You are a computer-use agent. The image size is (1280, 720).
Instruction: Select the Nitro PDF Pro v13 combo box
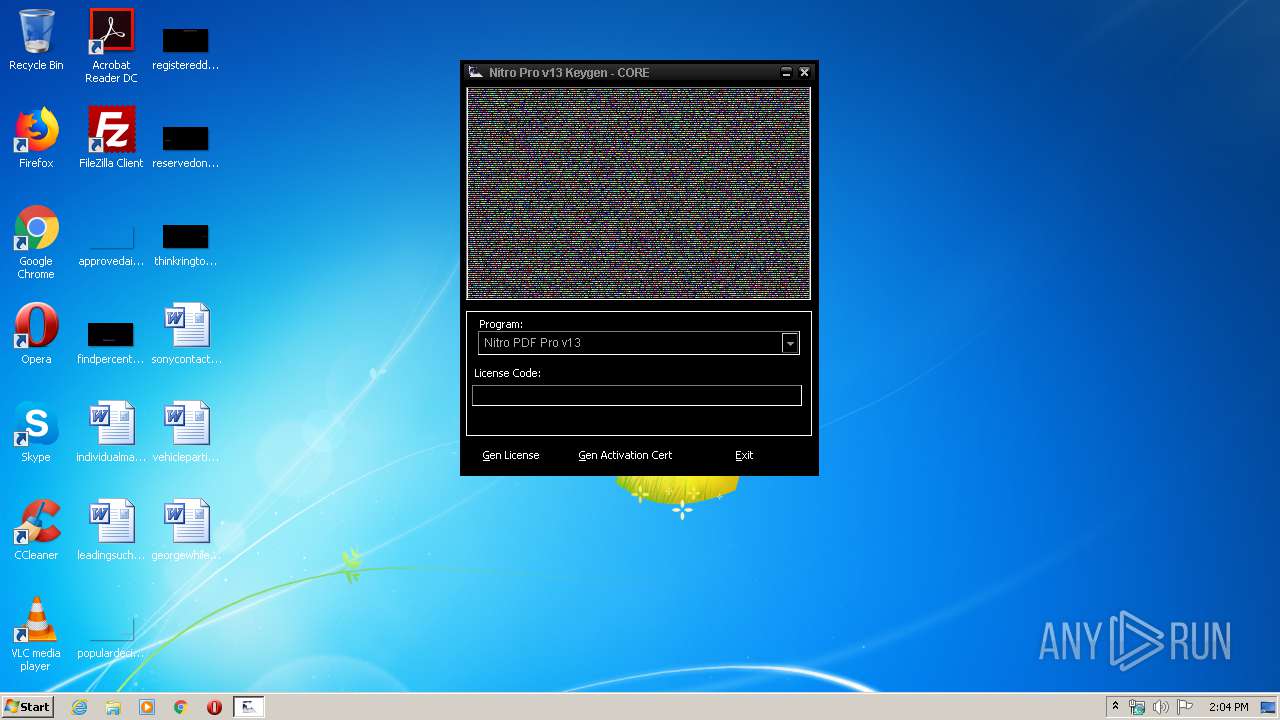coord(638,343)
